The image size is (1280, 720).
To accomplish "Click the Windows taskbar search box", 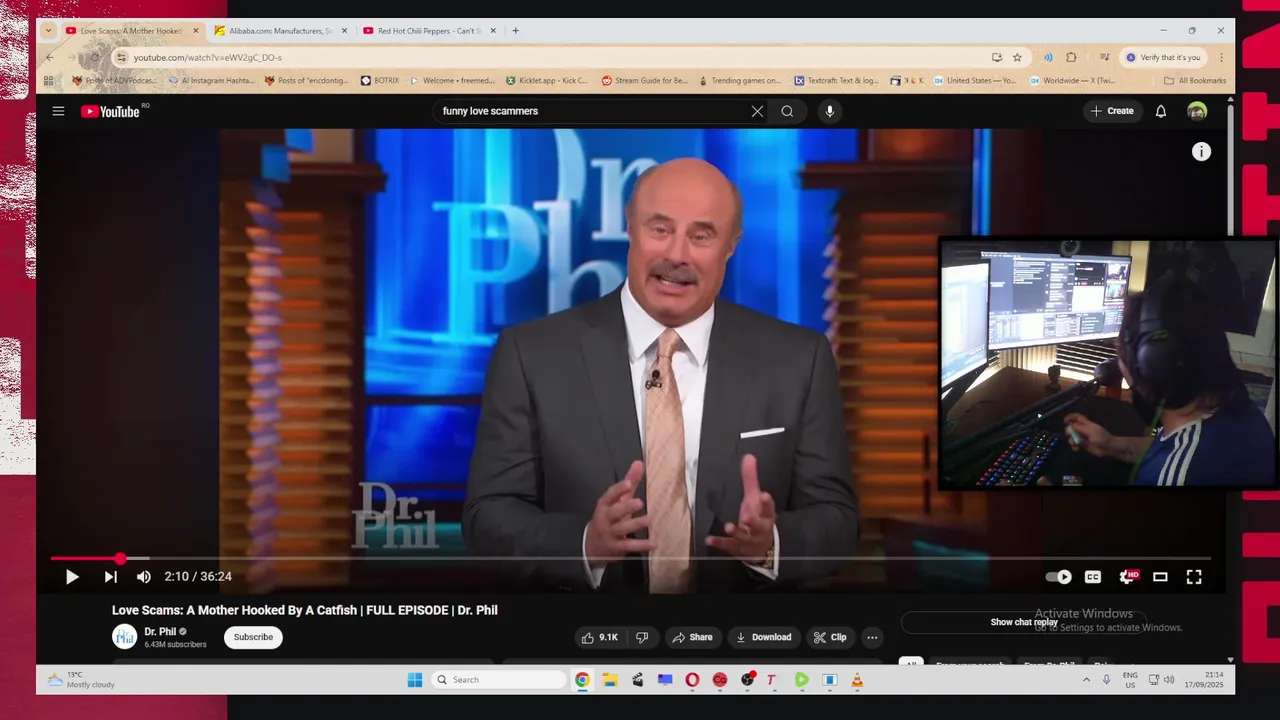I will click(499, 680).
